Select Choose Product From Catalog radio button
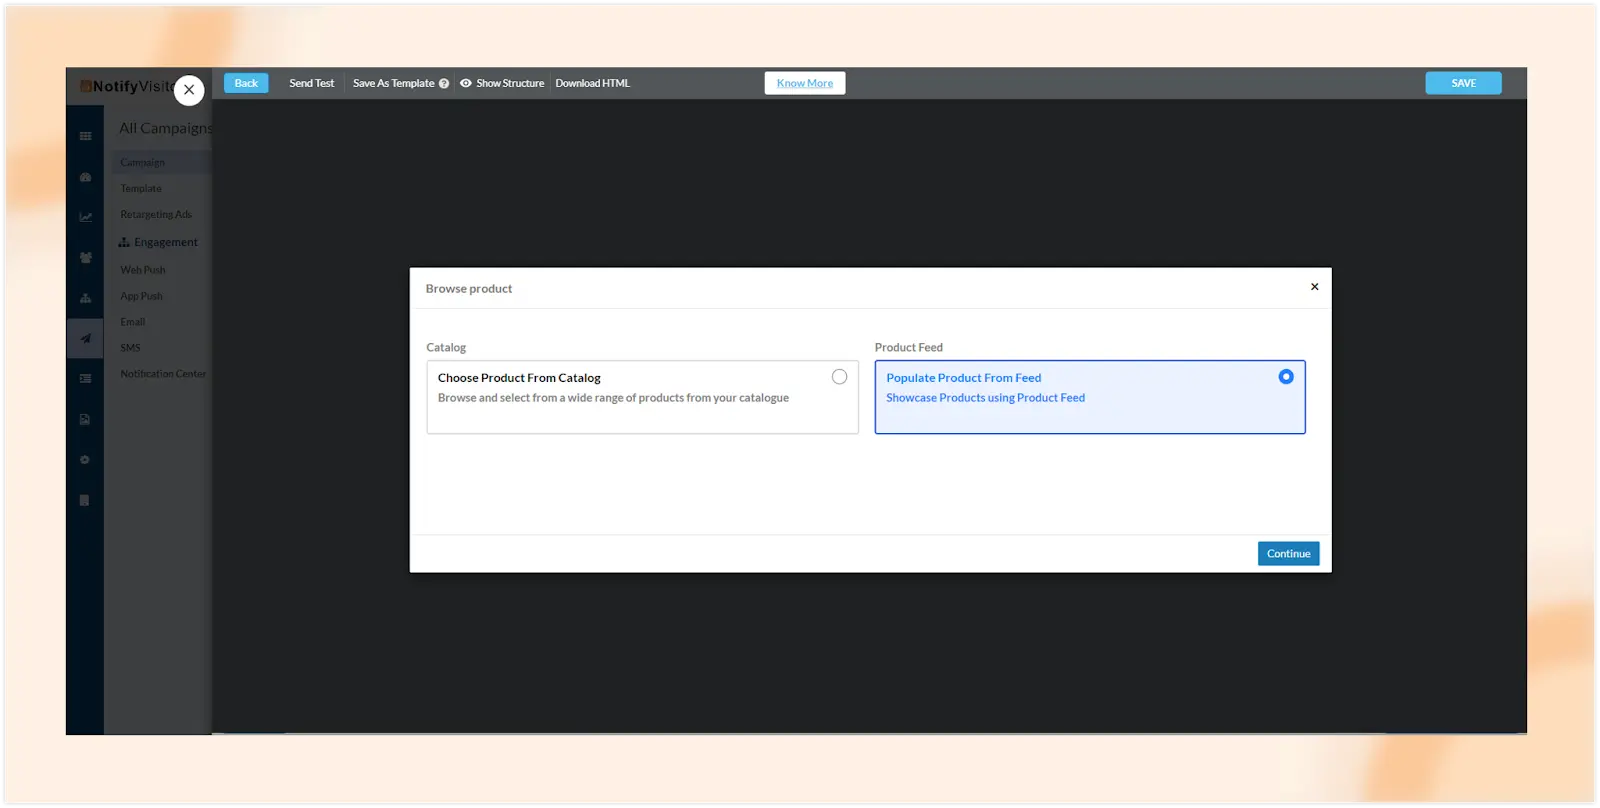 coord(839,377)
